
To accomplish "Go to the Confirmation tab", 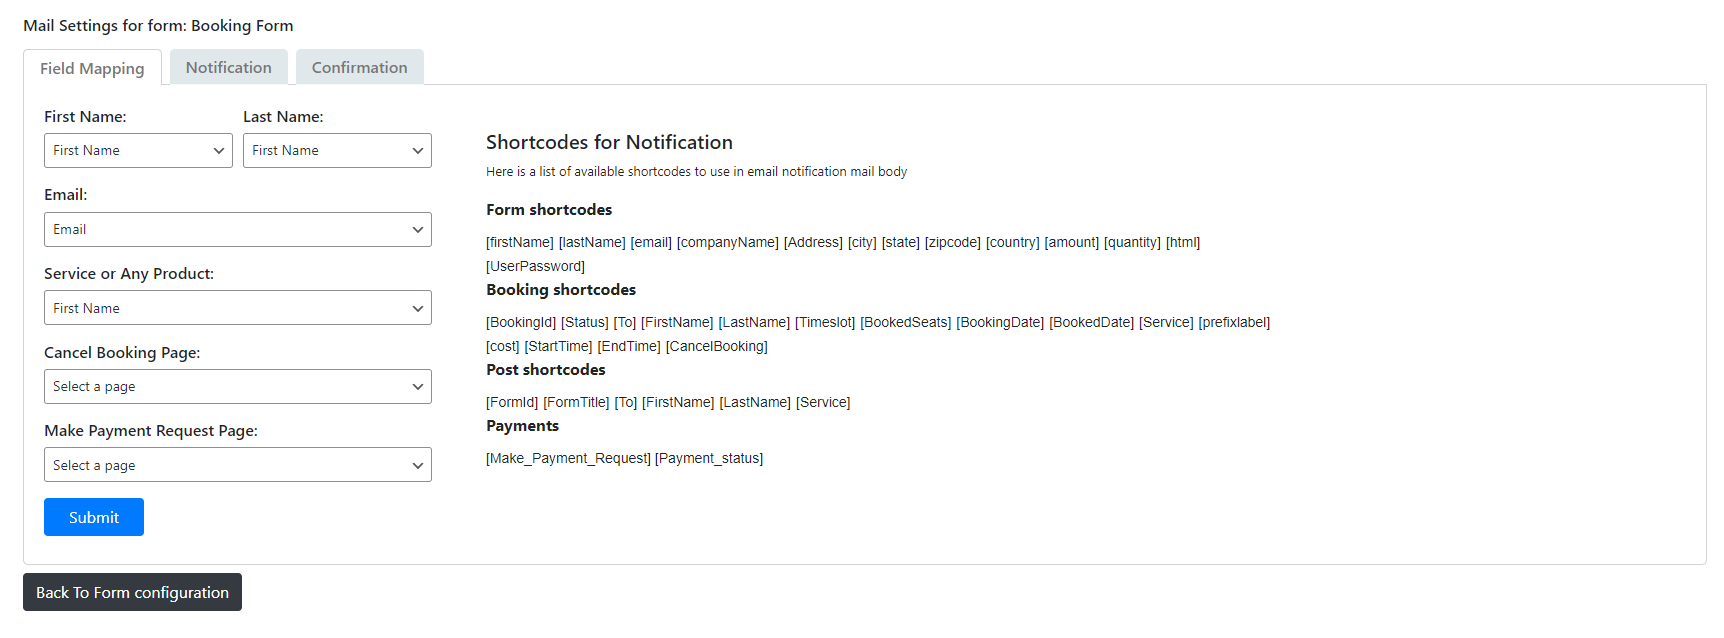I will click(359, 67).
